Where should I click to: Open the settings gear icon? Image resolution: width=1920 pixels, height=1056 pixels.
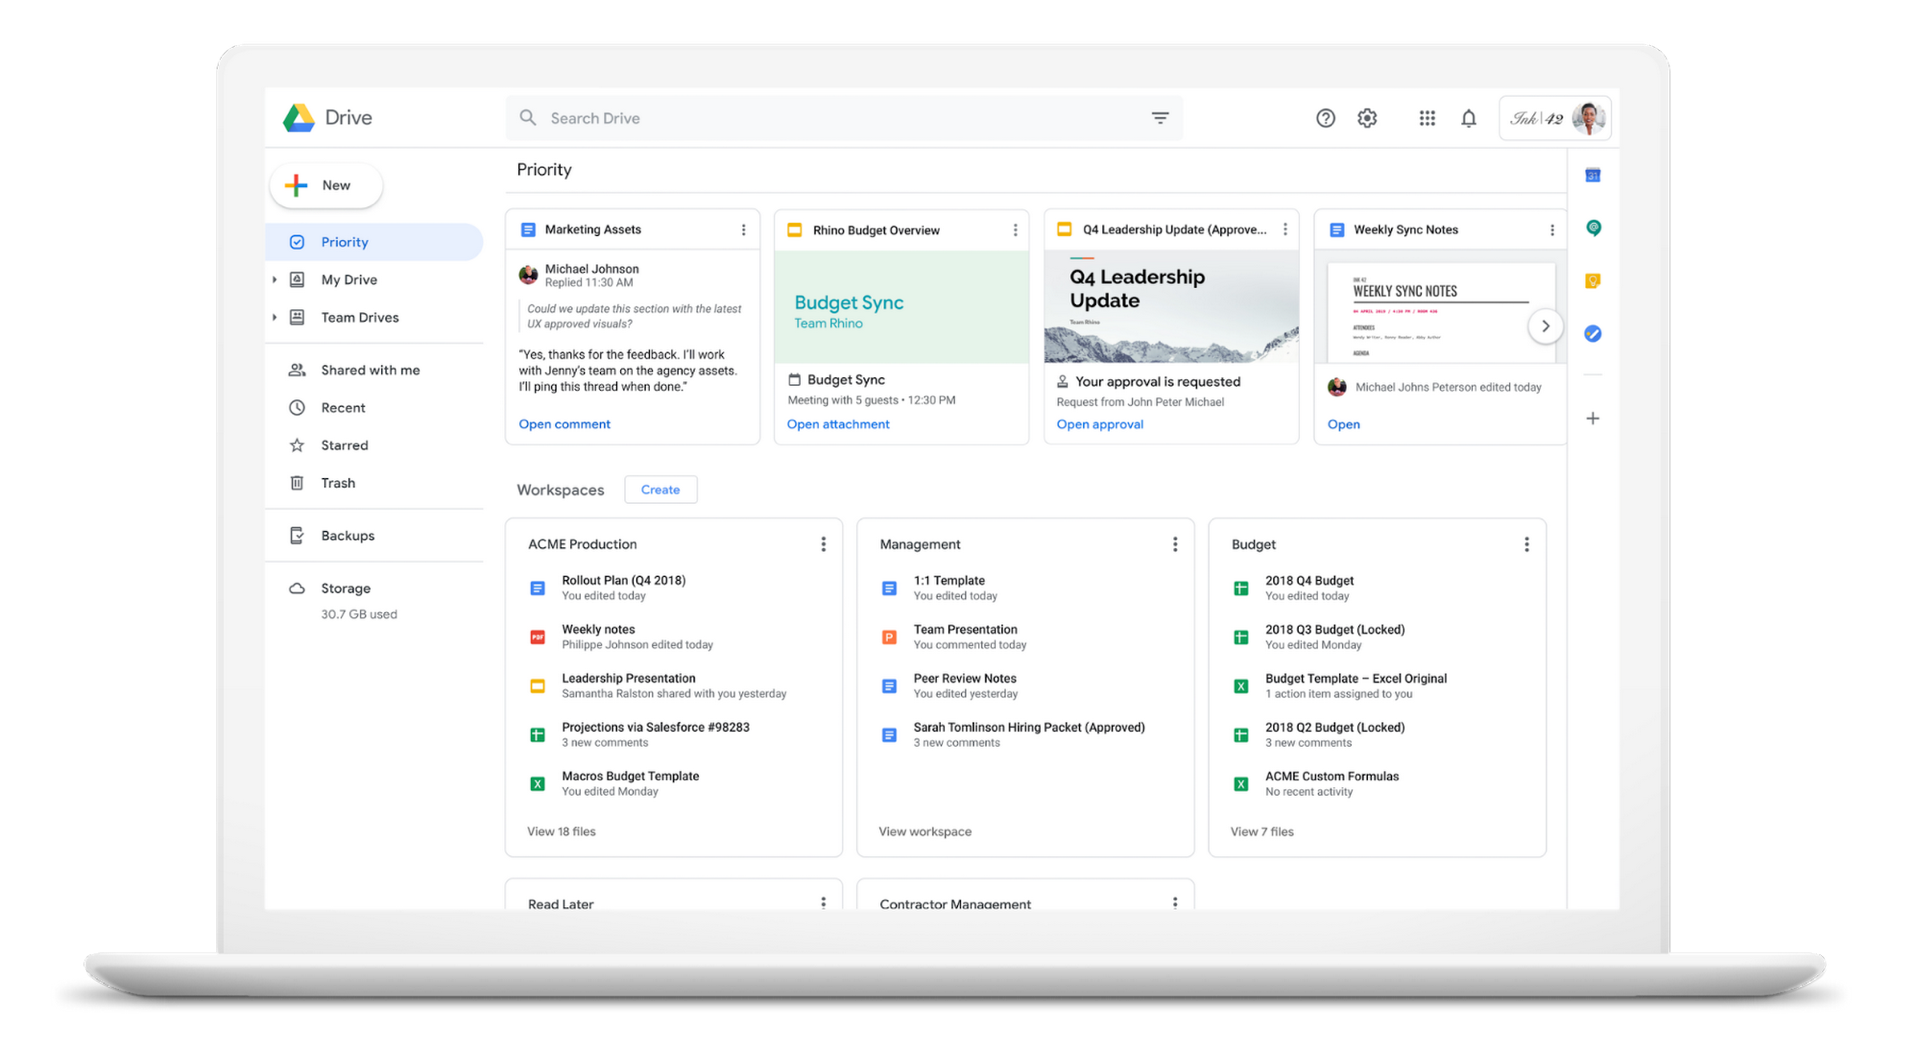pos(1367,118)
